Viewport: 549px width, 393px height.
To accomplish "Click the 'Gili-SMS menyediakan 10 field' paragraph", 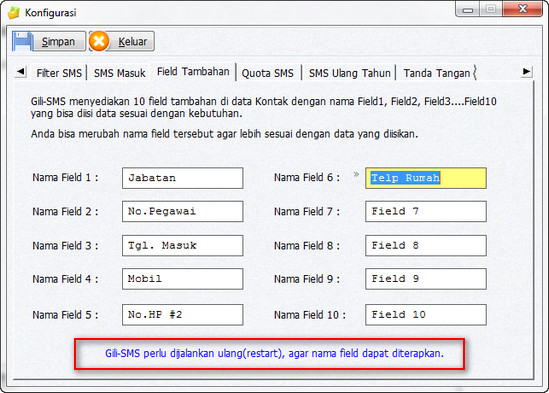I will (x=263, y=107).
